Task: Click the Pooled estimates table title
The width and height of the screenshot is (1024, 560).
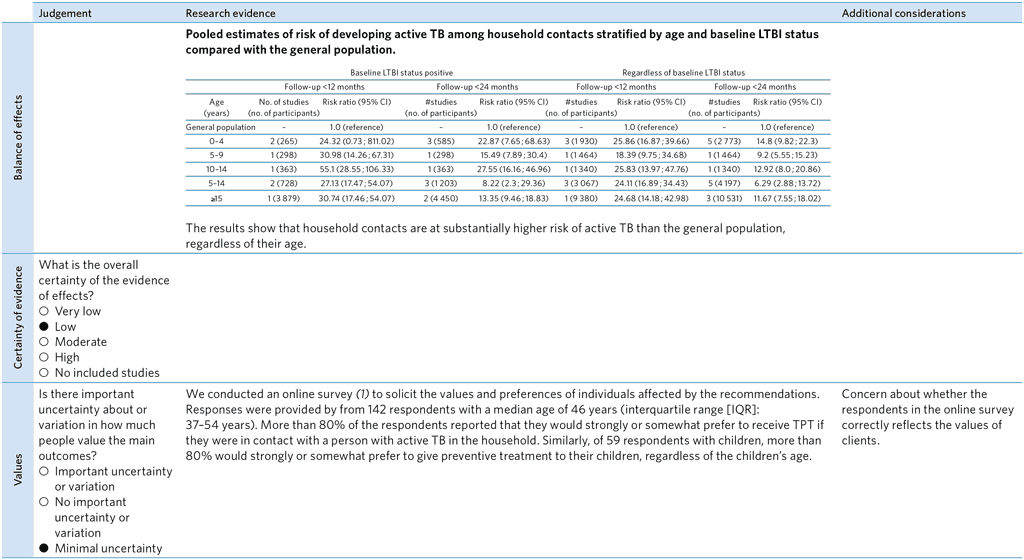Action: click(502, 42)
